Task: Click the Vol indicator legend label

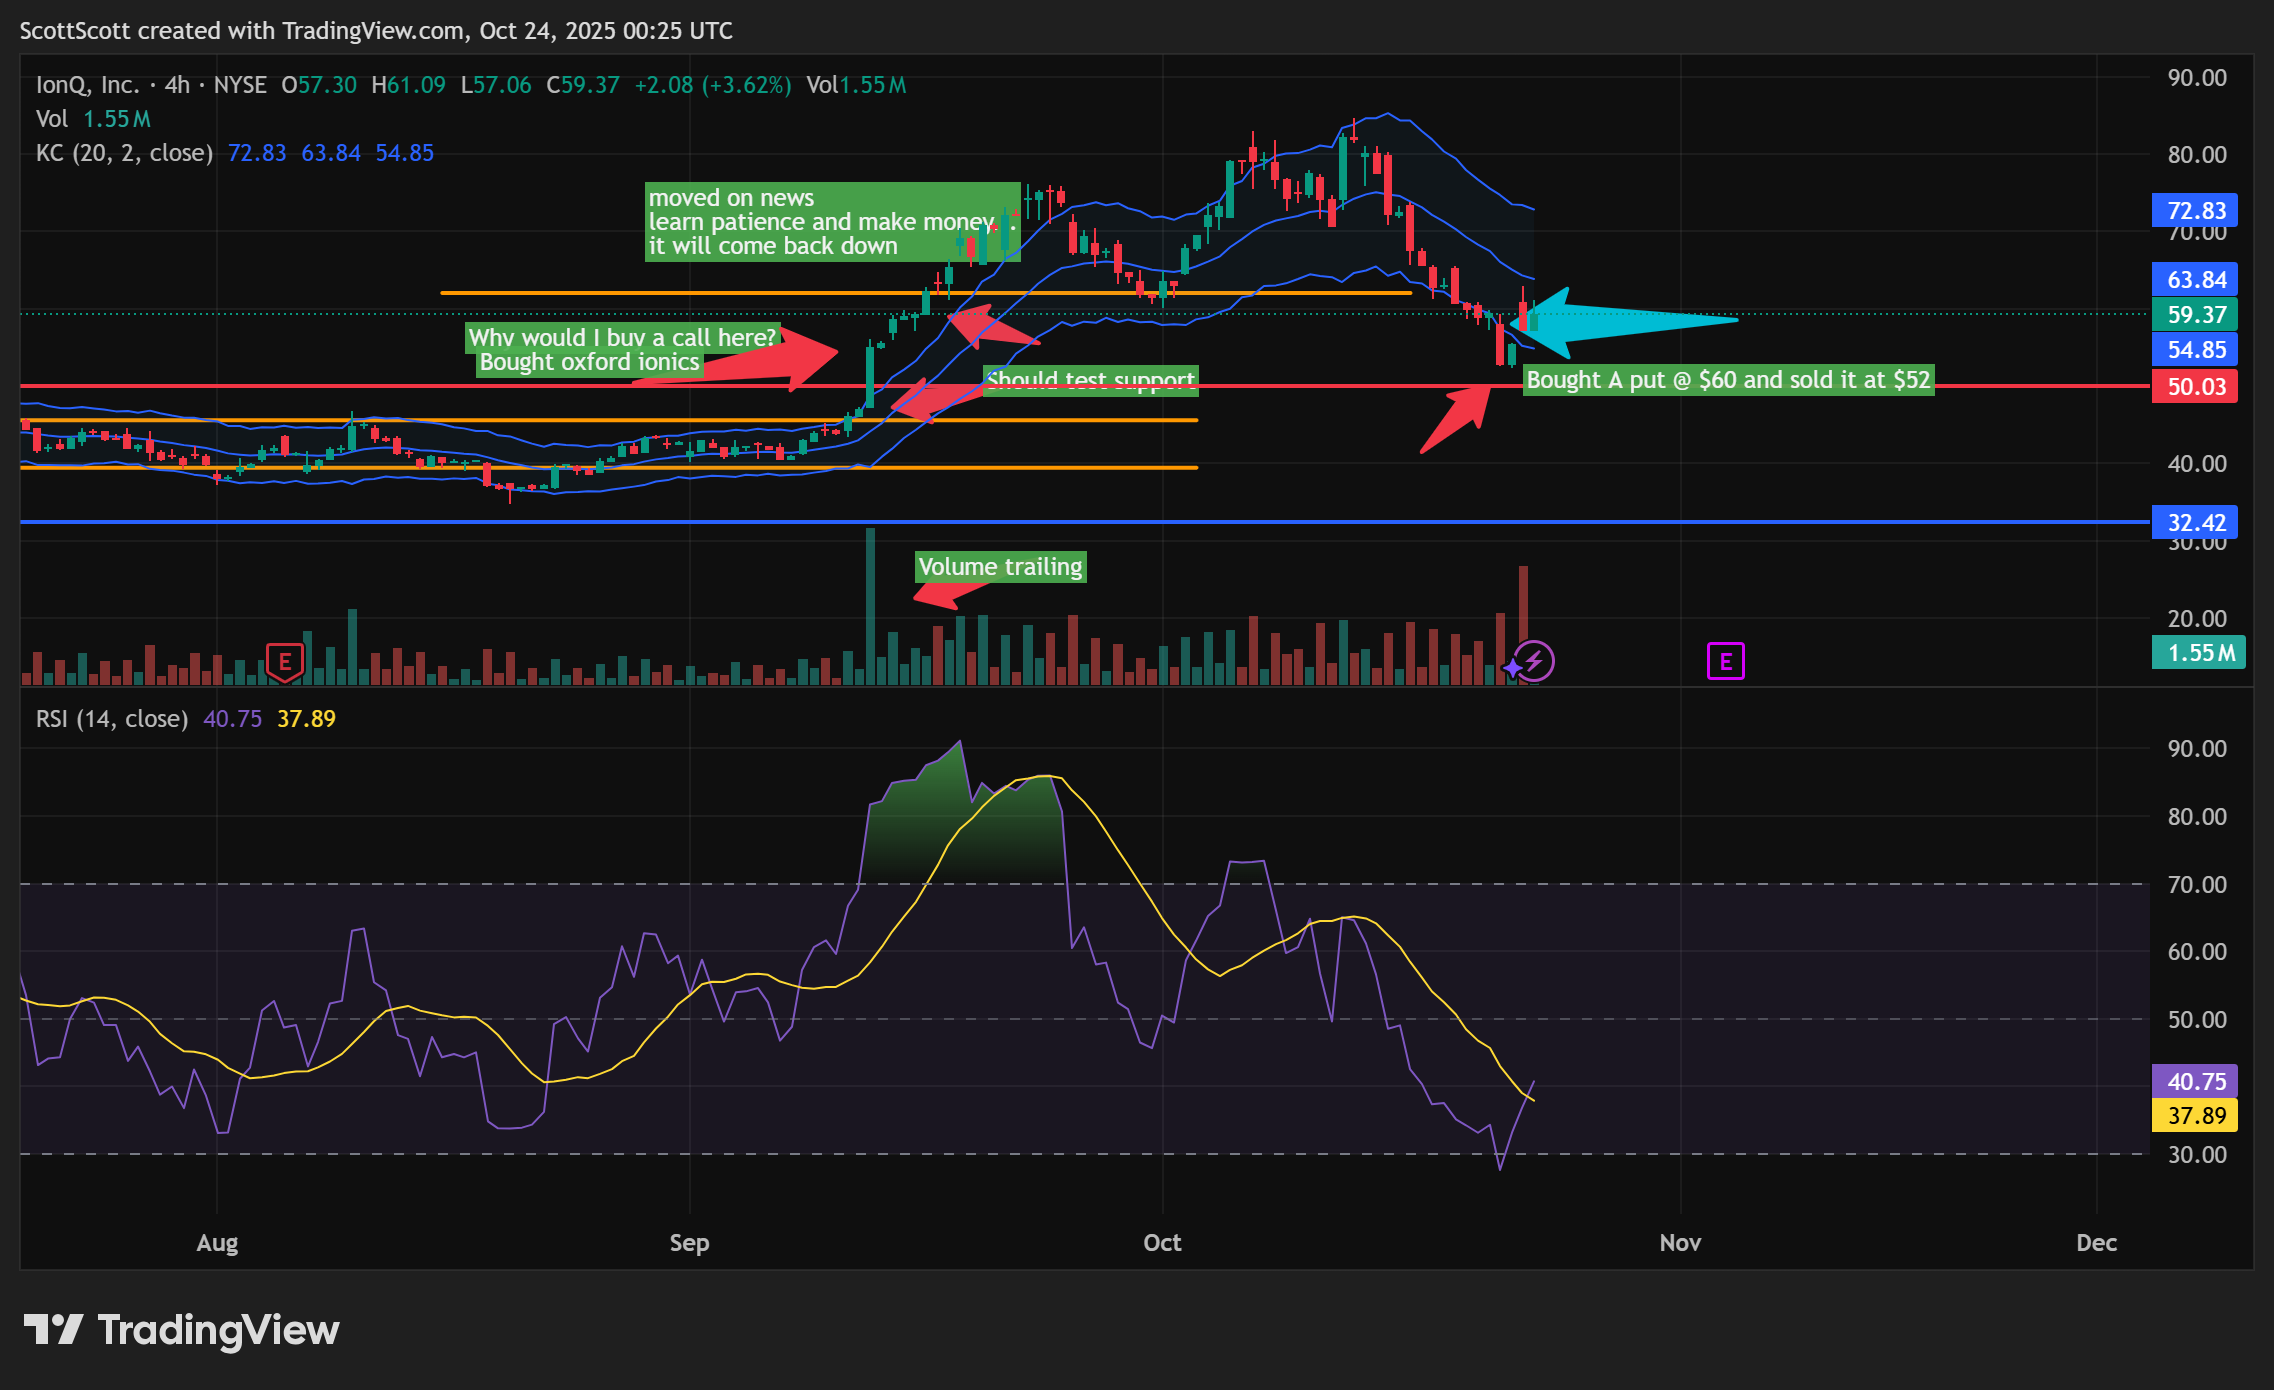Action: (x=52, y=119)
